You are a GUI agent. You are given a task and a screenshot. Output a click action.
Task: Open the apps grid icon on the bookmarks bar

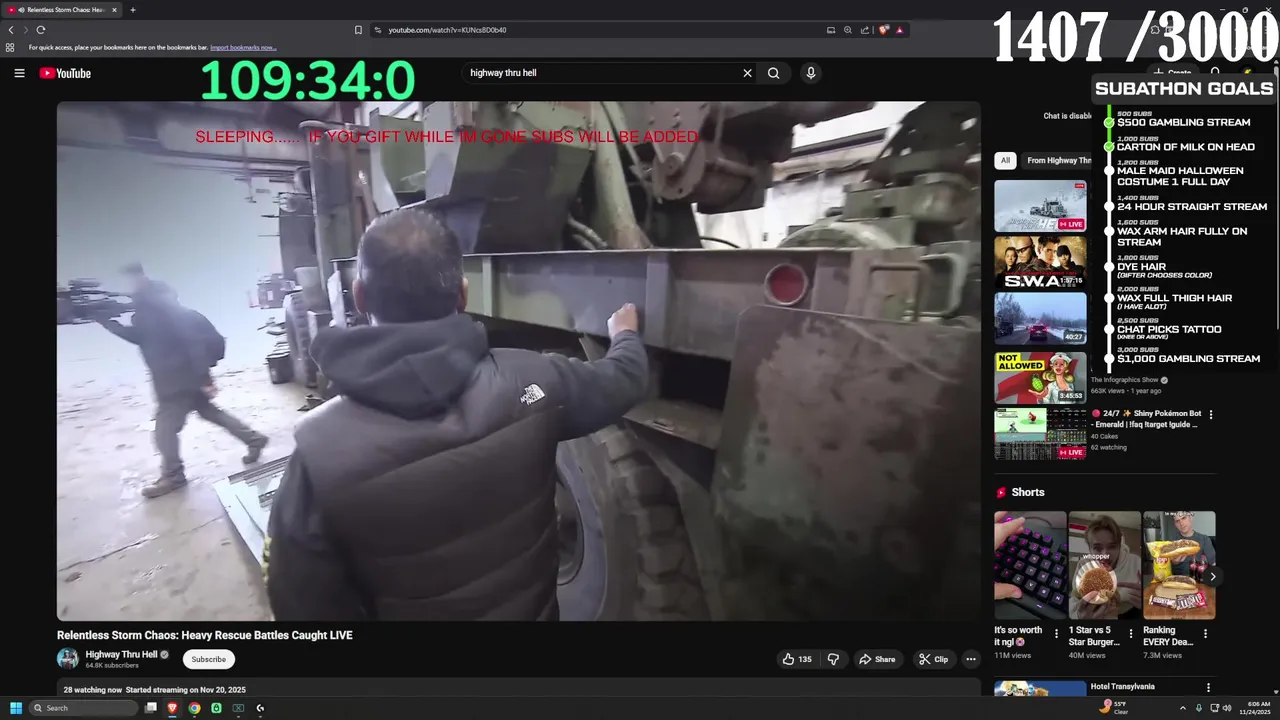pos(10,47)
